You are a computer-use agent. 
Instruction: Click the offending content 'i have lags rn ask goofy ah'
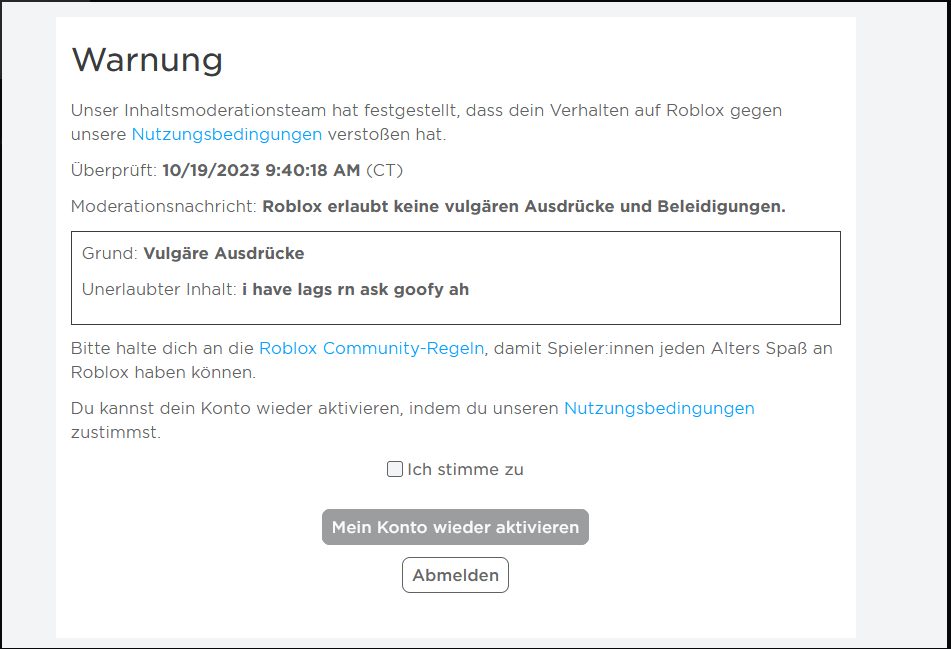point(355,290)
